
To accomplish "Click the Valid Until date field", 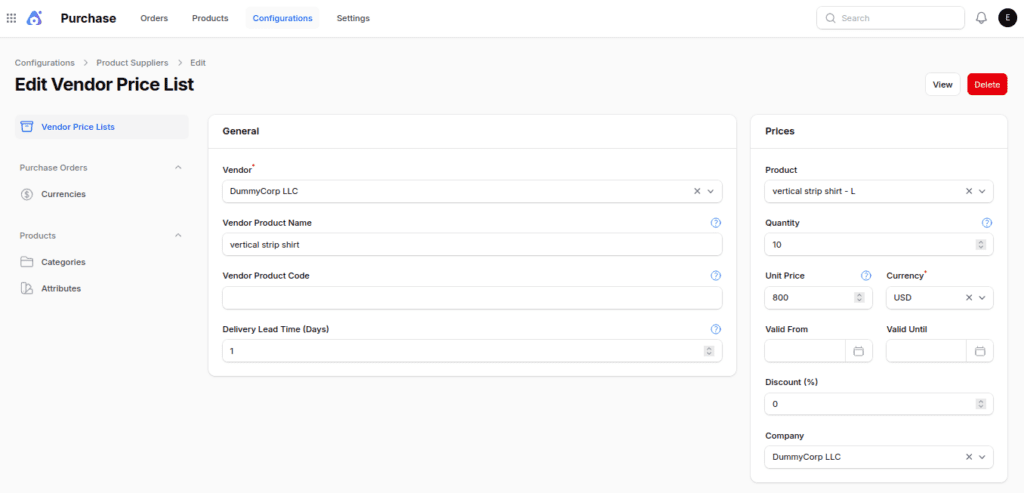I will (x=926, y=351).
